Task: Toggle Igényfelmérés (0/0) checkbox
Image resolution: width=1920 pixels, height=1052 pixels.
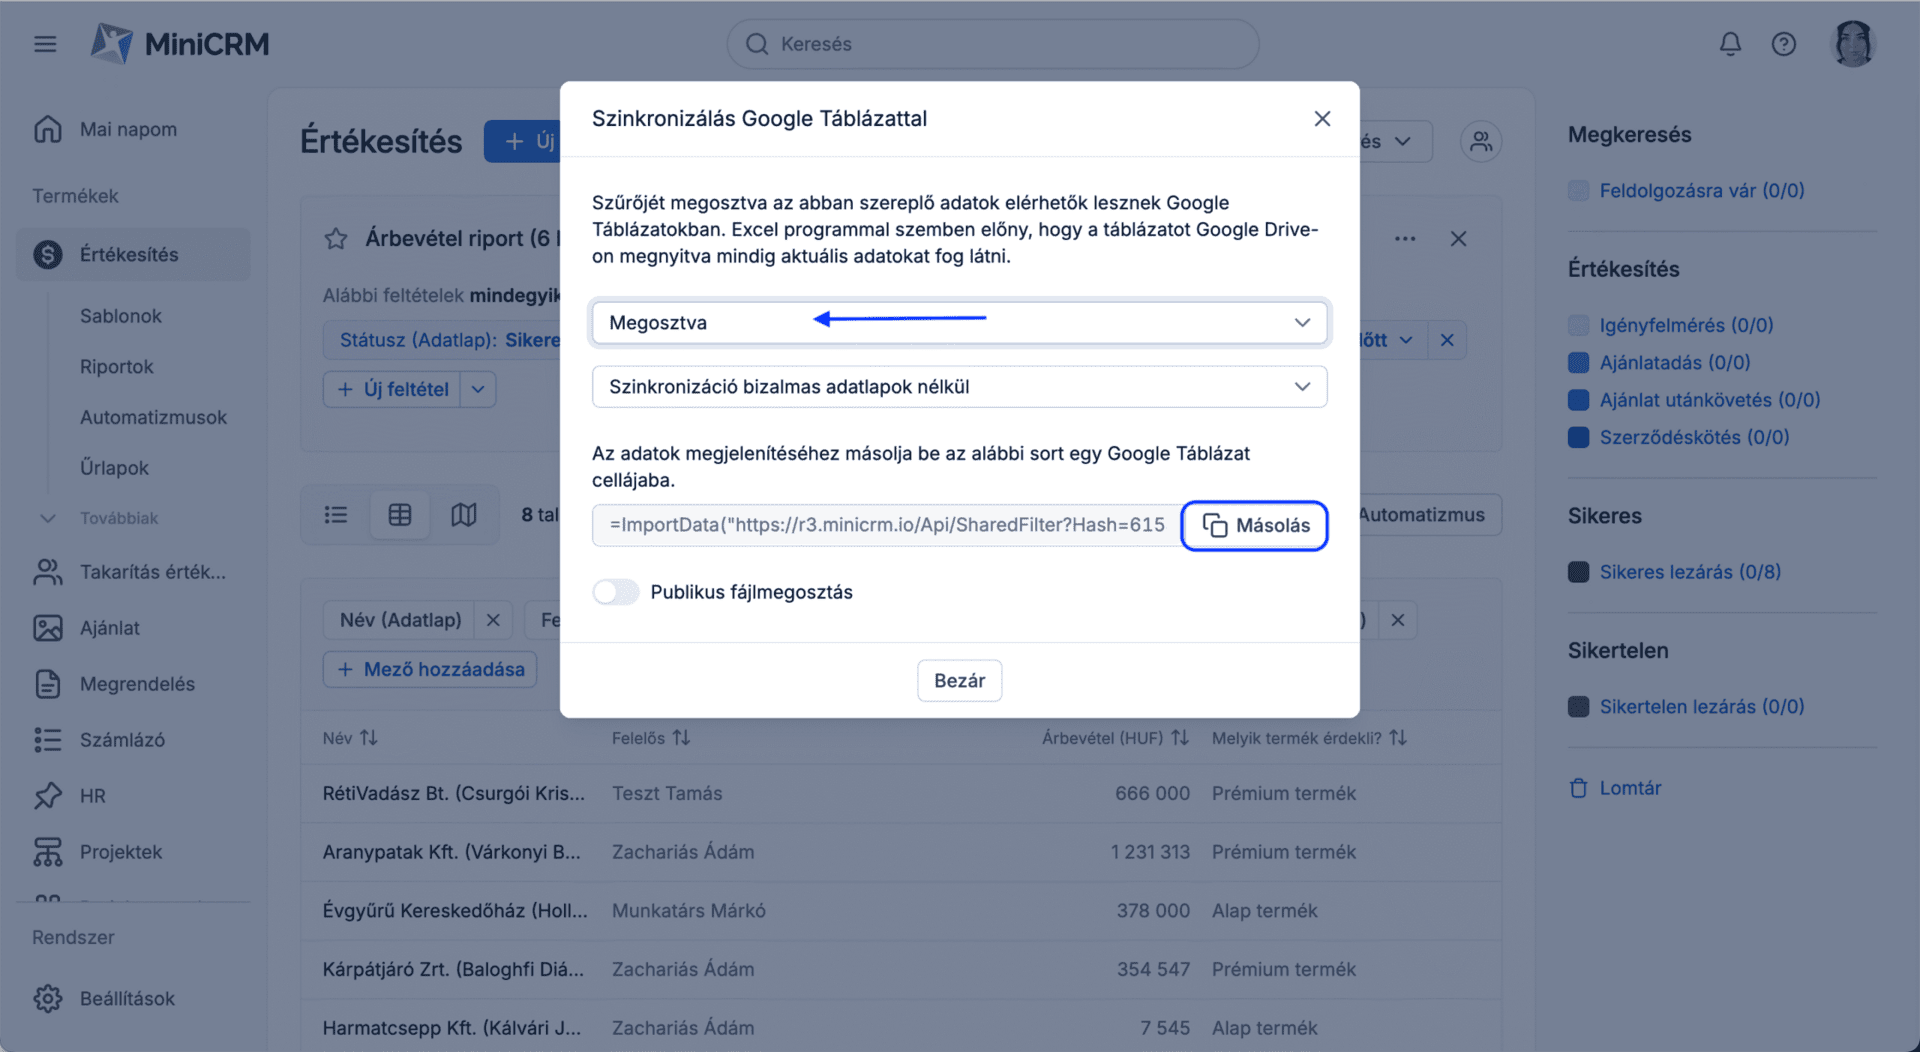Action: [1578, 326]
